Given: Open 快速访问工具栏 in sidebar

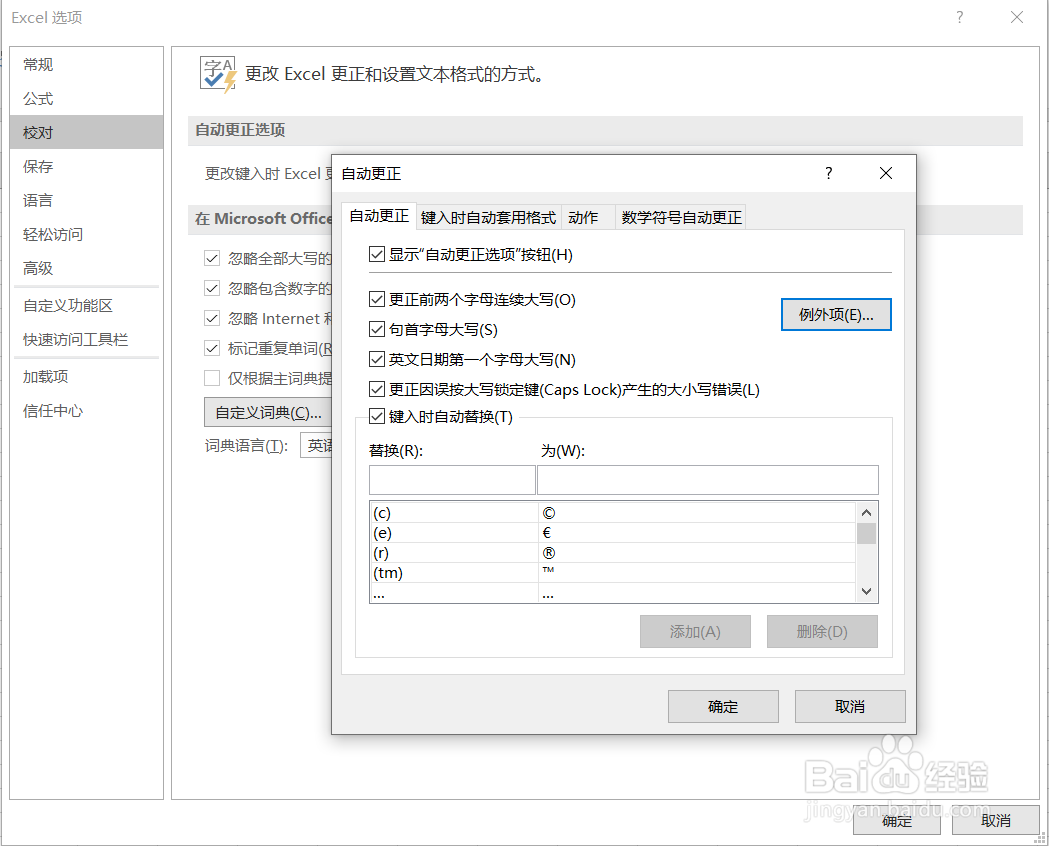Looking at the screenshot, I should point(86,340).
